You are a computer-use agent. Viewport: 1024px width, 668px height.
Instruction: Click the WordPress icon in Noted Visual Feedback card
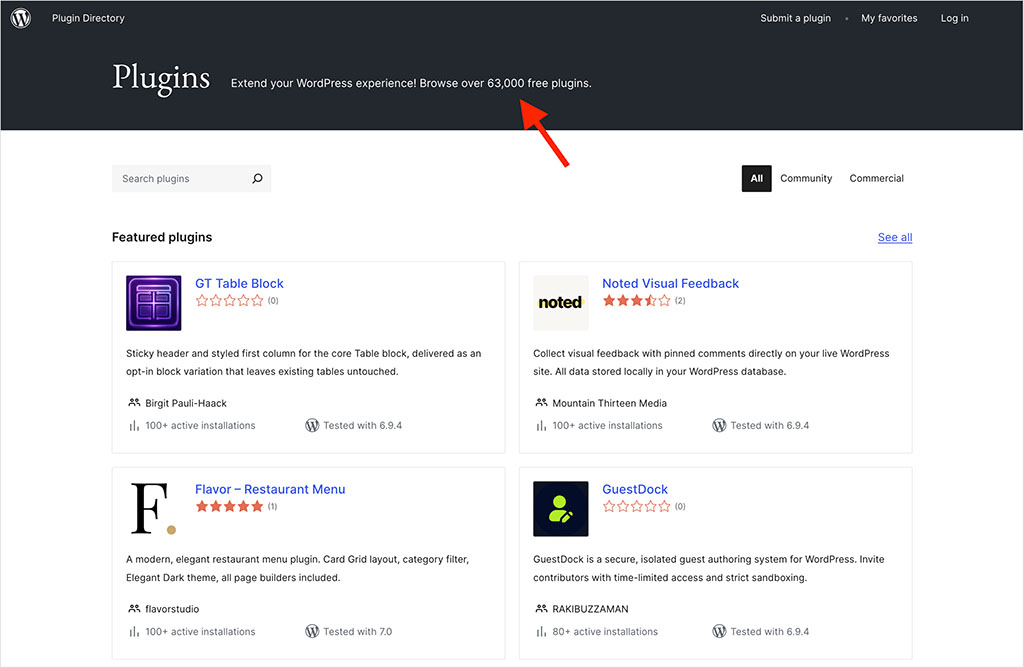pyautogui.click(x=719, y=425)
